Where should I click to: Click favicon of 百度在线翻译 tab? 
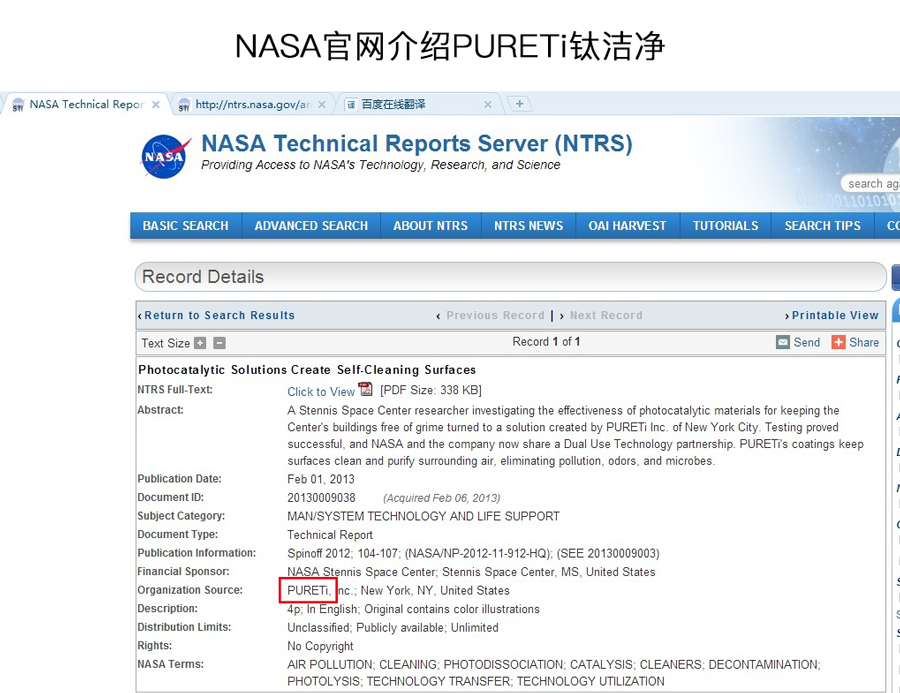[351, 104]
